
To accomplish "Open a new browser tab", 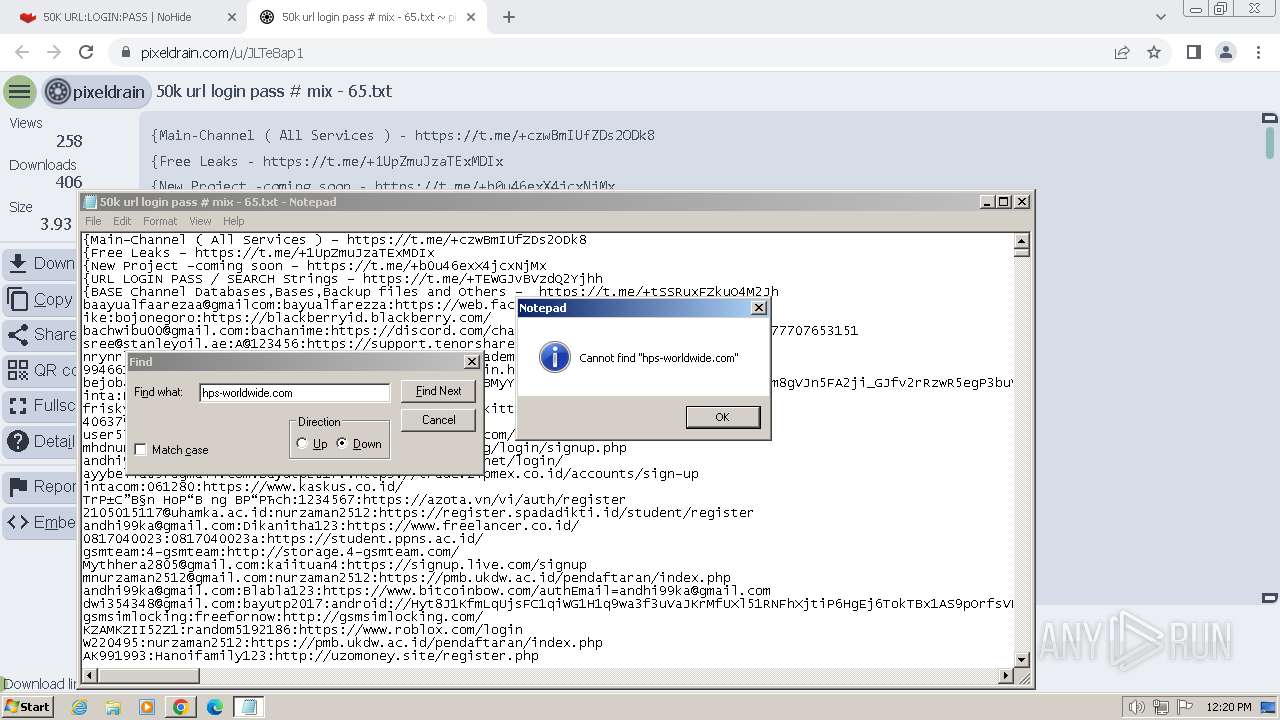I will (x=509, y=17).
